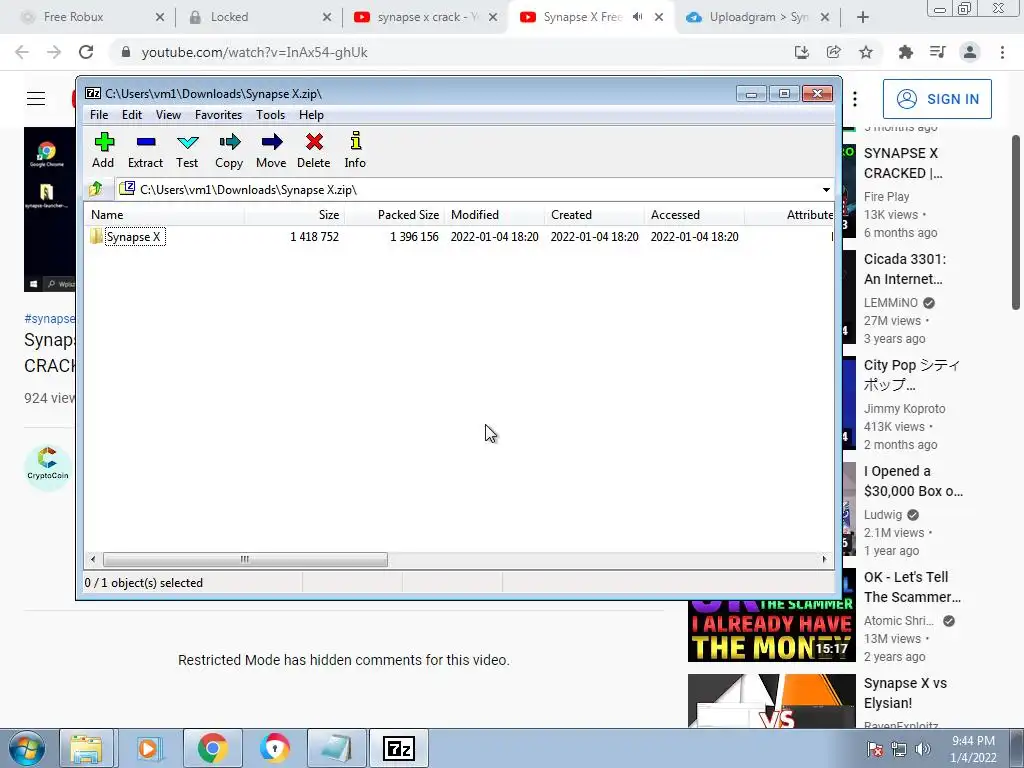Click the #synapse hashtag link
Viewport: 1024px width, 768px height.
[50, 319]
